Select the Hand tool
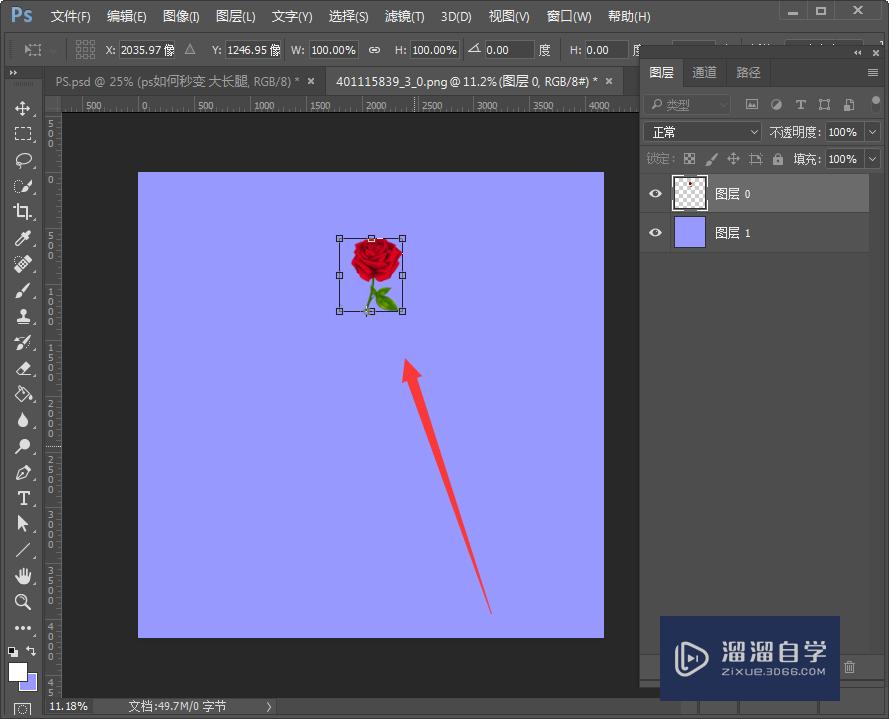This screenshot has width=889, height=719. point(23,576)
